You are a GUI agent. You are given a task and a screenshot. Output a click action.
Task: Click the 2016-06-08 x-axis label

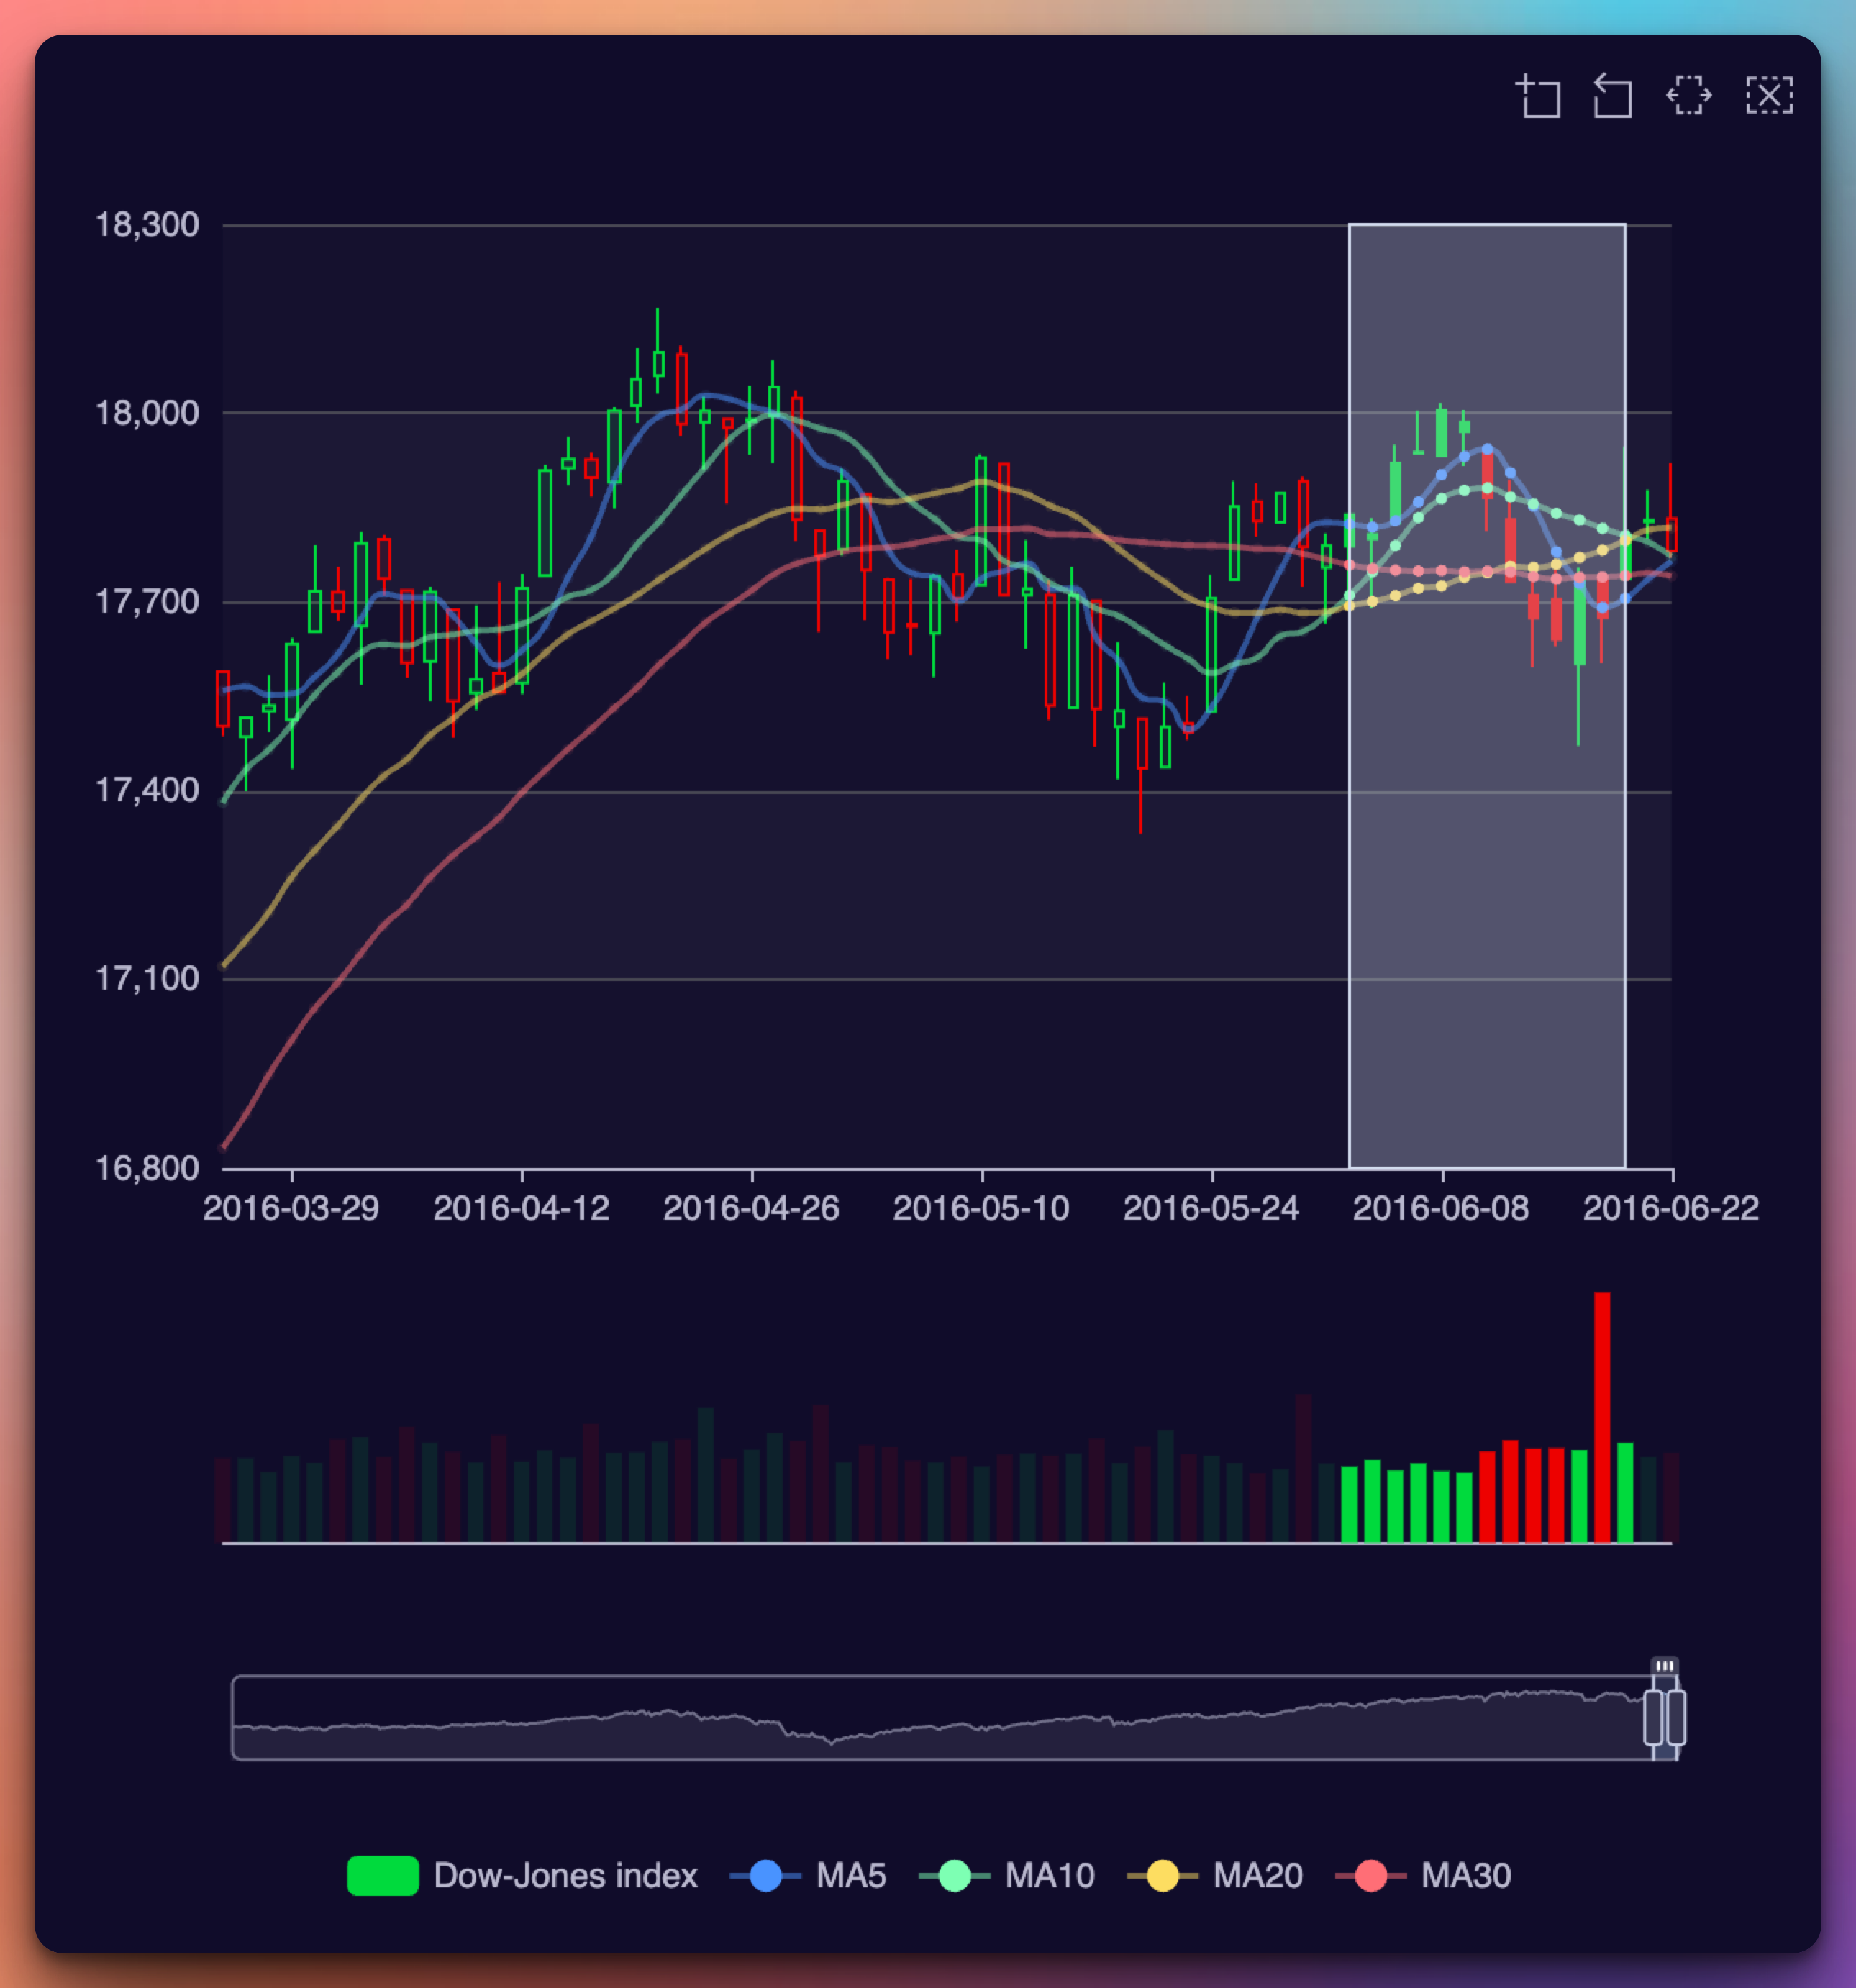(1441, 1209)
